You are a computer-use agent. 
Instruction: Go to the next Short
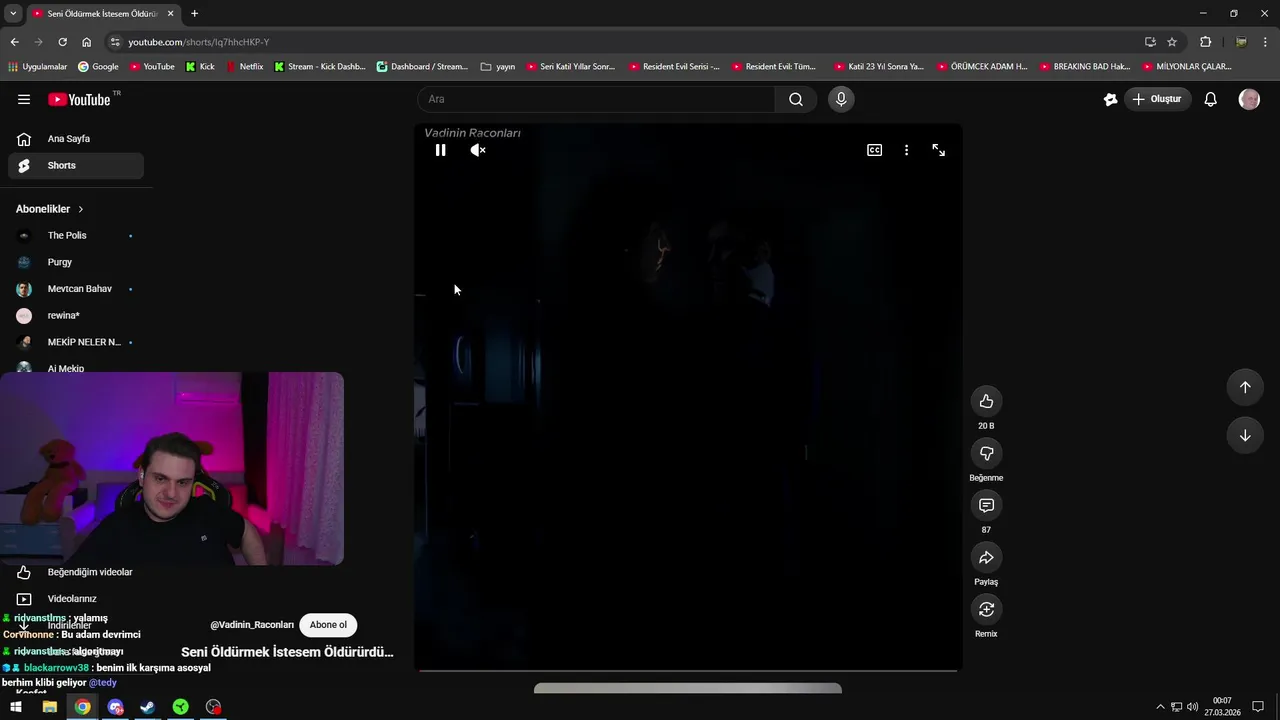(x=1245, y=435)
